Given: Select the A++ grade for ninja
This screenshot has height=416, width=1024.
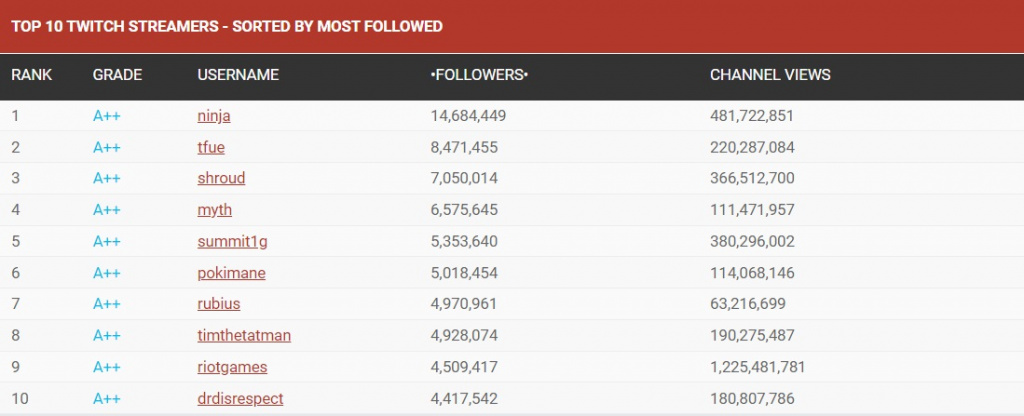Looking at the screenshot, I should point(106,116).
